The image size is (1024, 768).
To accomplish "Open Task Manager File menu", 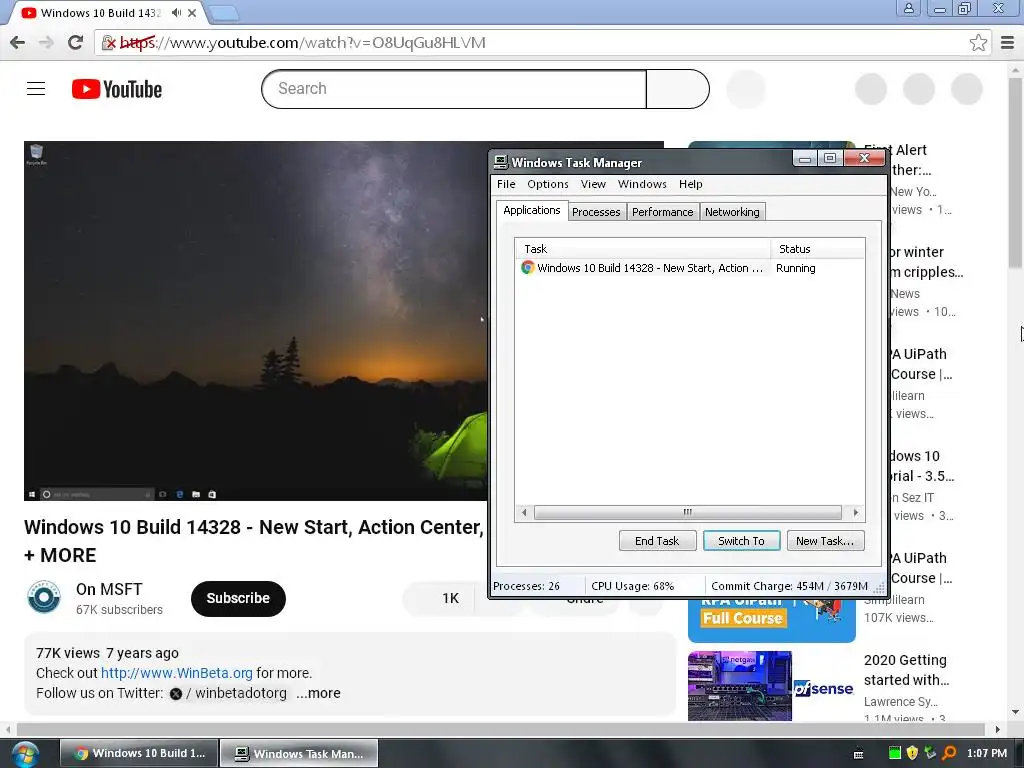I will (505, 184).
